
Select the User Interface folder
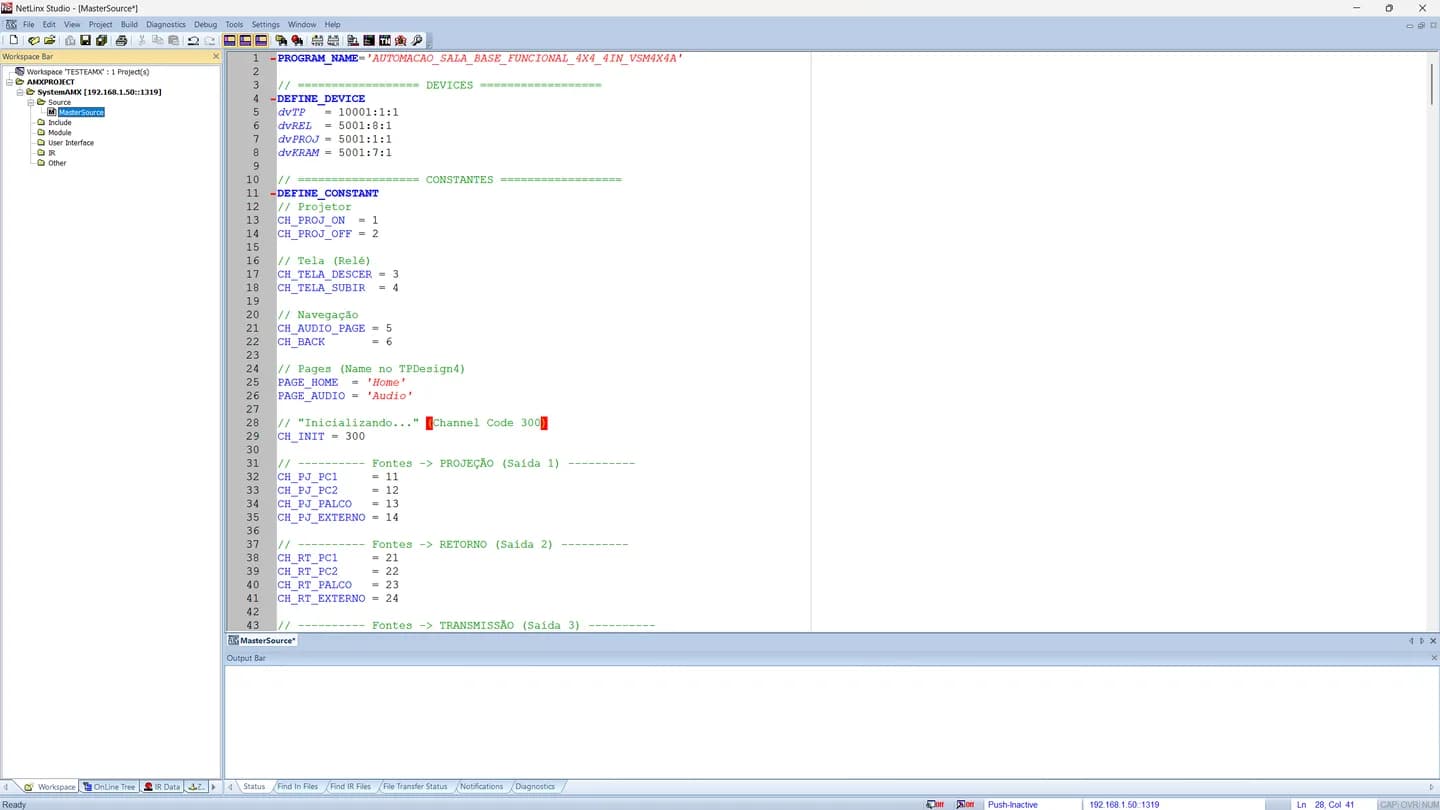point(71,143)
